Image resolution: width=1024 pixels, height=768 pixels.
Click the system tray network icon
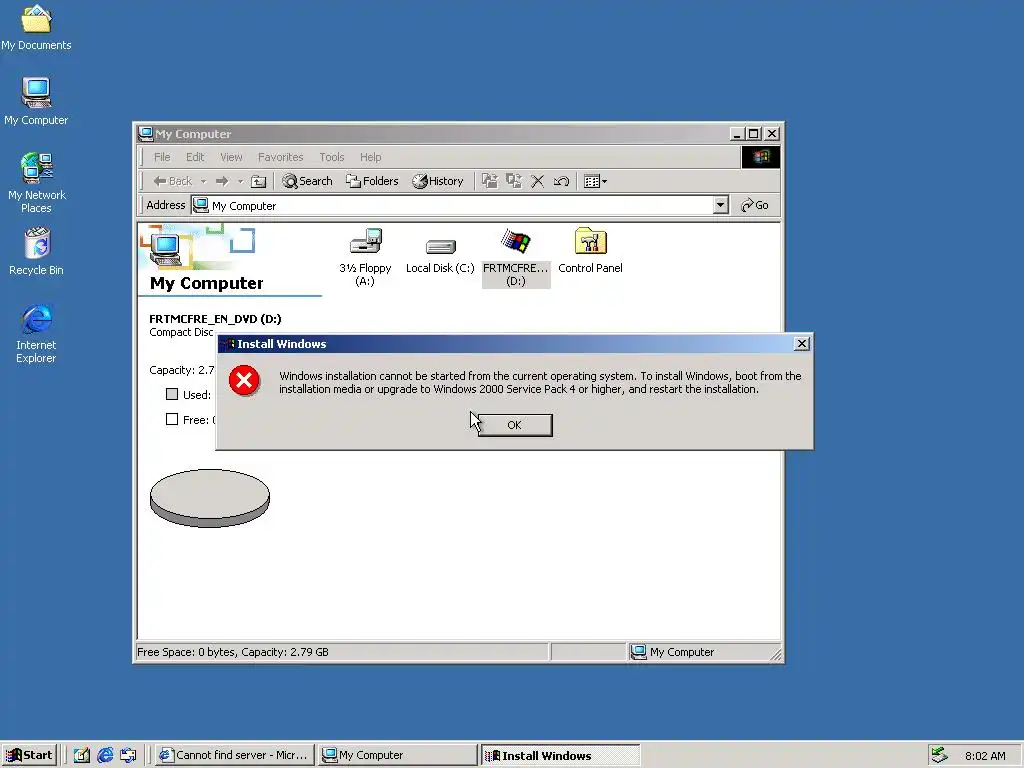point(939,755)
